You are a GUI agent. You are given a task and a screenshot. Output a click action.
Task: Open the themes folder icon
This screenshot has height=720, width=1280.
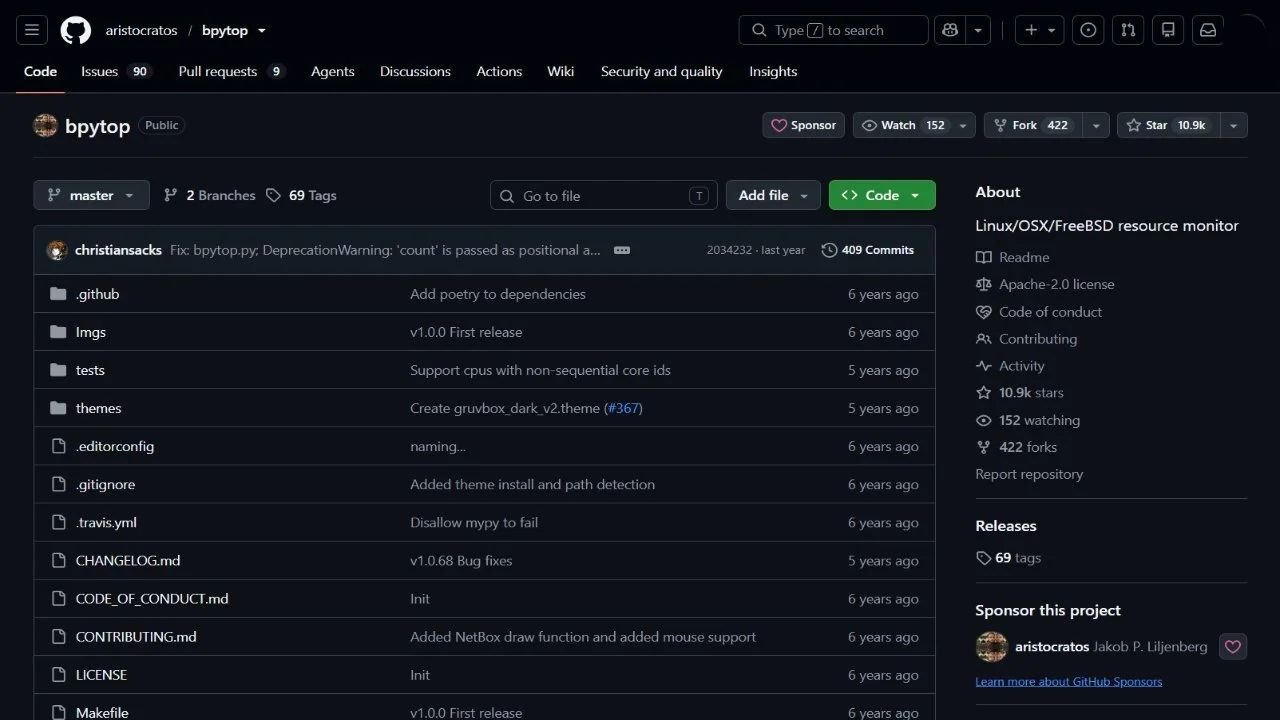pyautogui.click(x=58, y=408)
